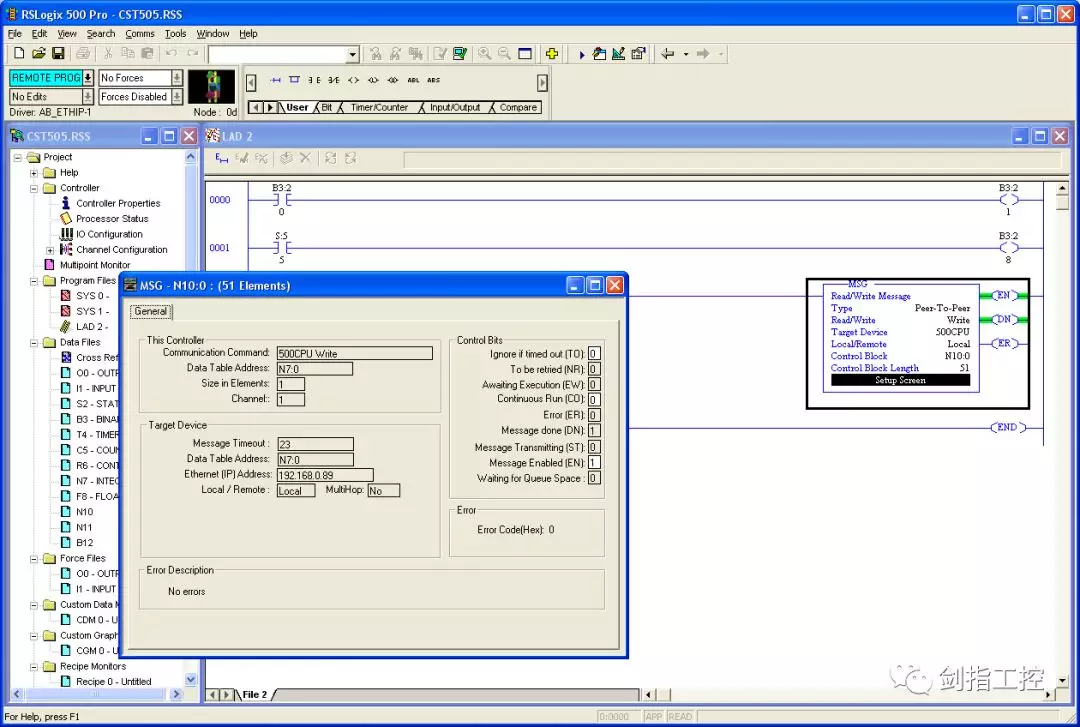Viewport: 1080px width, 727px height.
Task: Click the General tab in MSG dialog
Action: [151, 312]
